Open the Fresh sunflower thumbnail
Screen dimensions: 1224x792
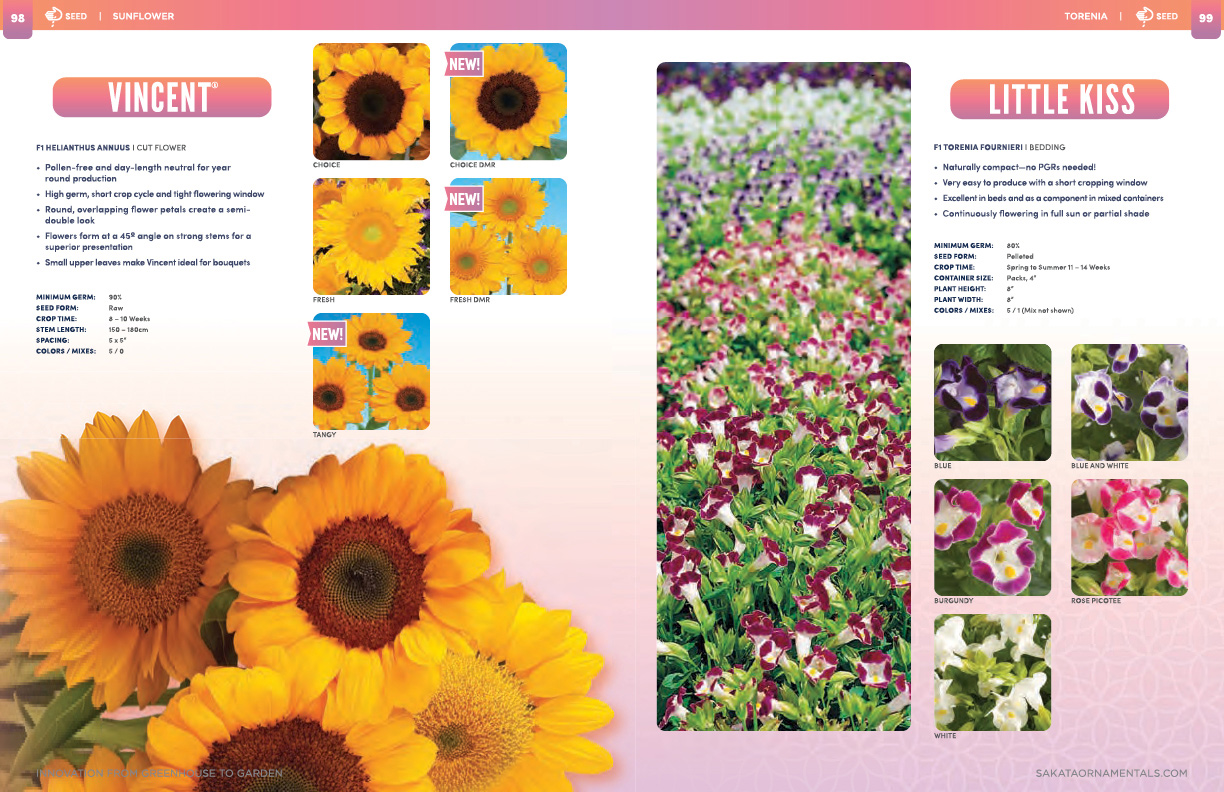[x=371, y=236]
